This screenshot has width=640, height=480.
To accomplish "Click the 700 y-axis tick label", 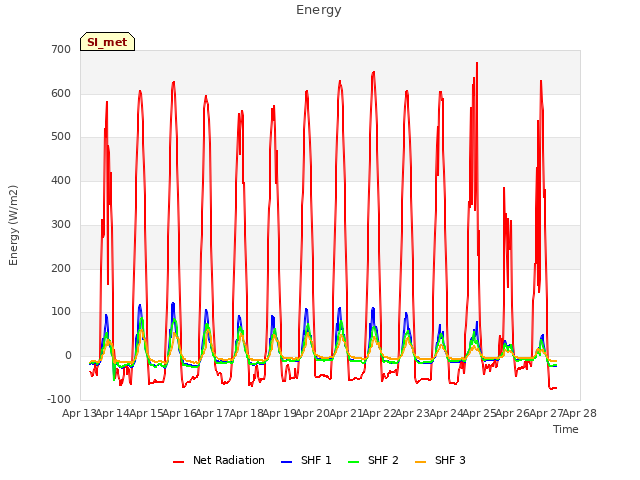I will pos(61,49).
